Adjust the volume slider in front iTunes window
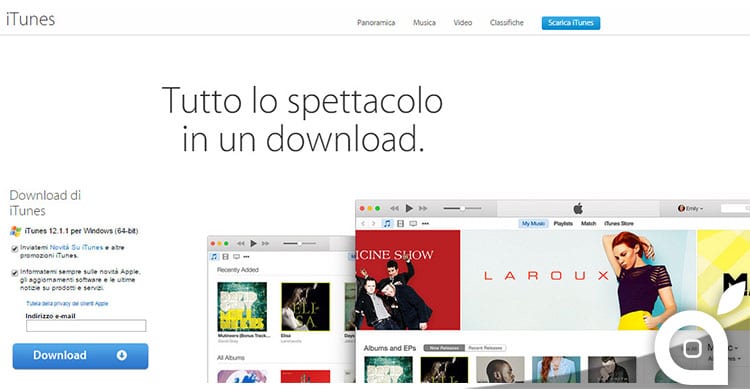This screenshot has height=389, width=750. click(x=462, y=208)
